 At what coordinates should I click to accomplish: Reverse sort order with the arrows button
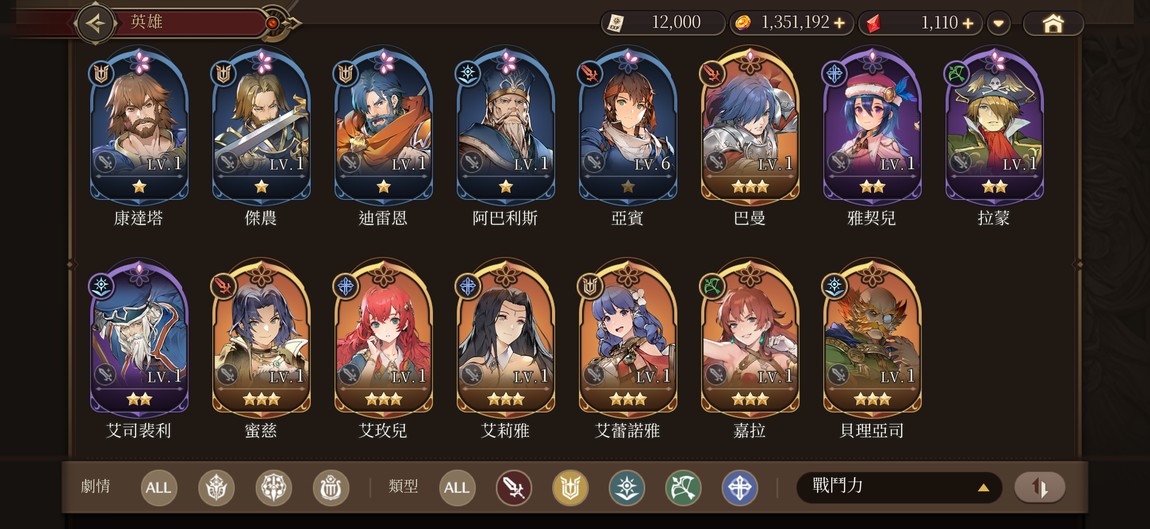[1039, 487]
